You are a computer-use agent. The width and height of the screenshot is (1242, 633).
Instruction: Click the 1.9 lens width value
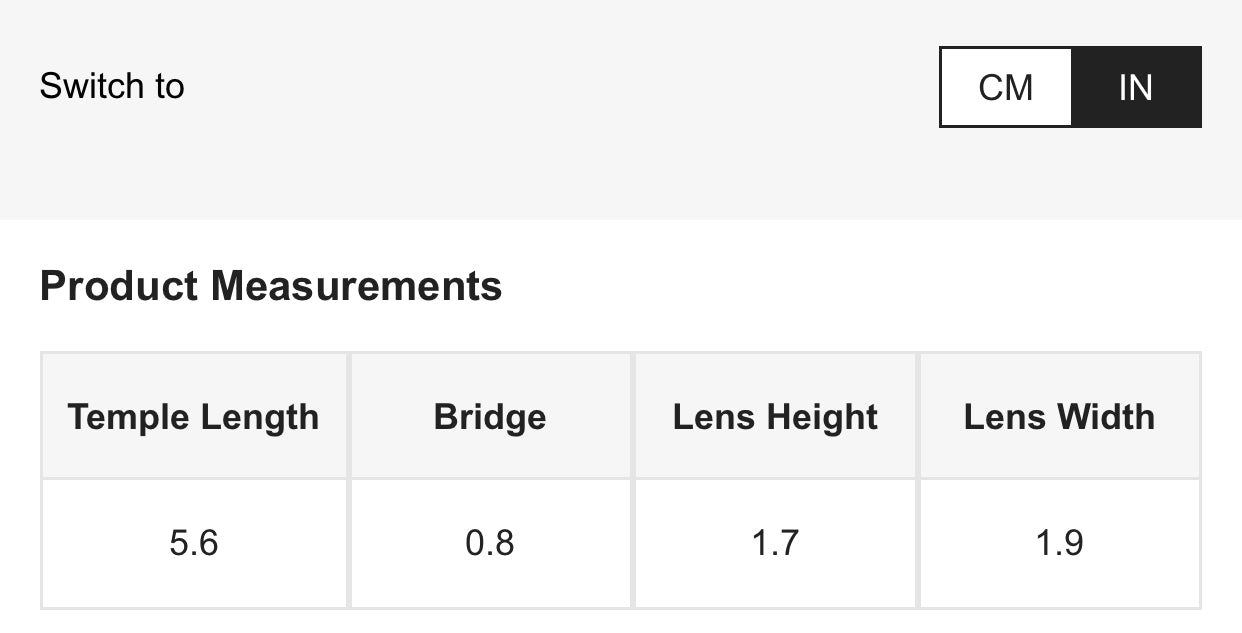click(1059, 543)
